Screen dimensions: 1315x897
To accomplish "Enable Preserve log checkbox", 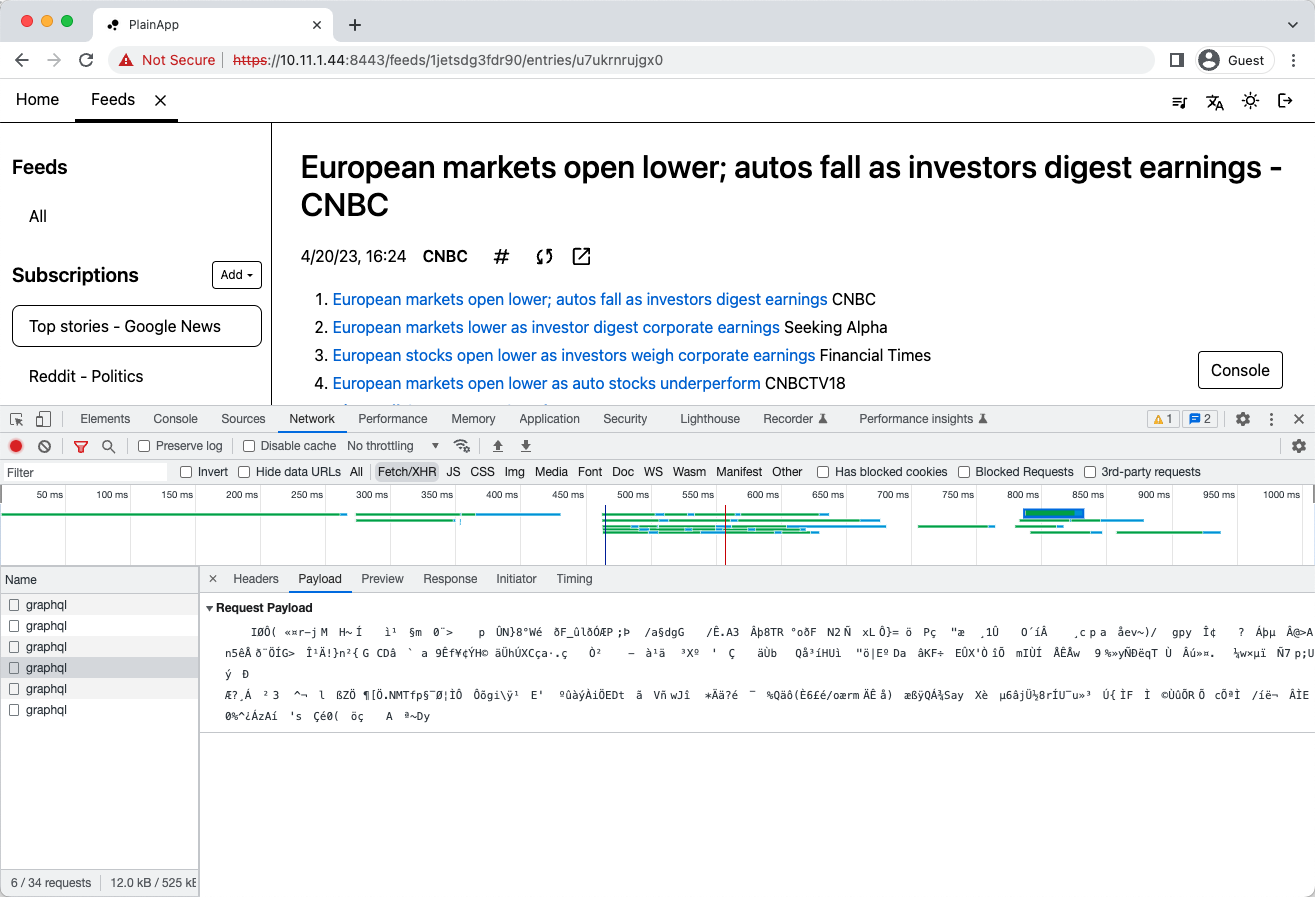I will 144,446.
